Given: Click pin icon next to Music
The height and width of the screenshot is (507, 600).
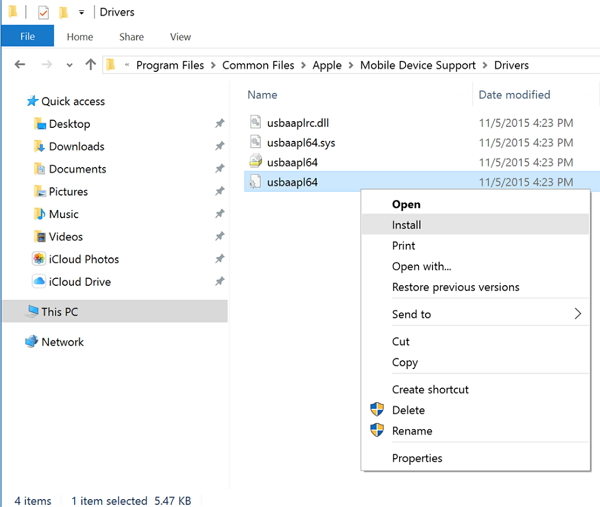Looking at the screenshot, I should pos(219,214).
